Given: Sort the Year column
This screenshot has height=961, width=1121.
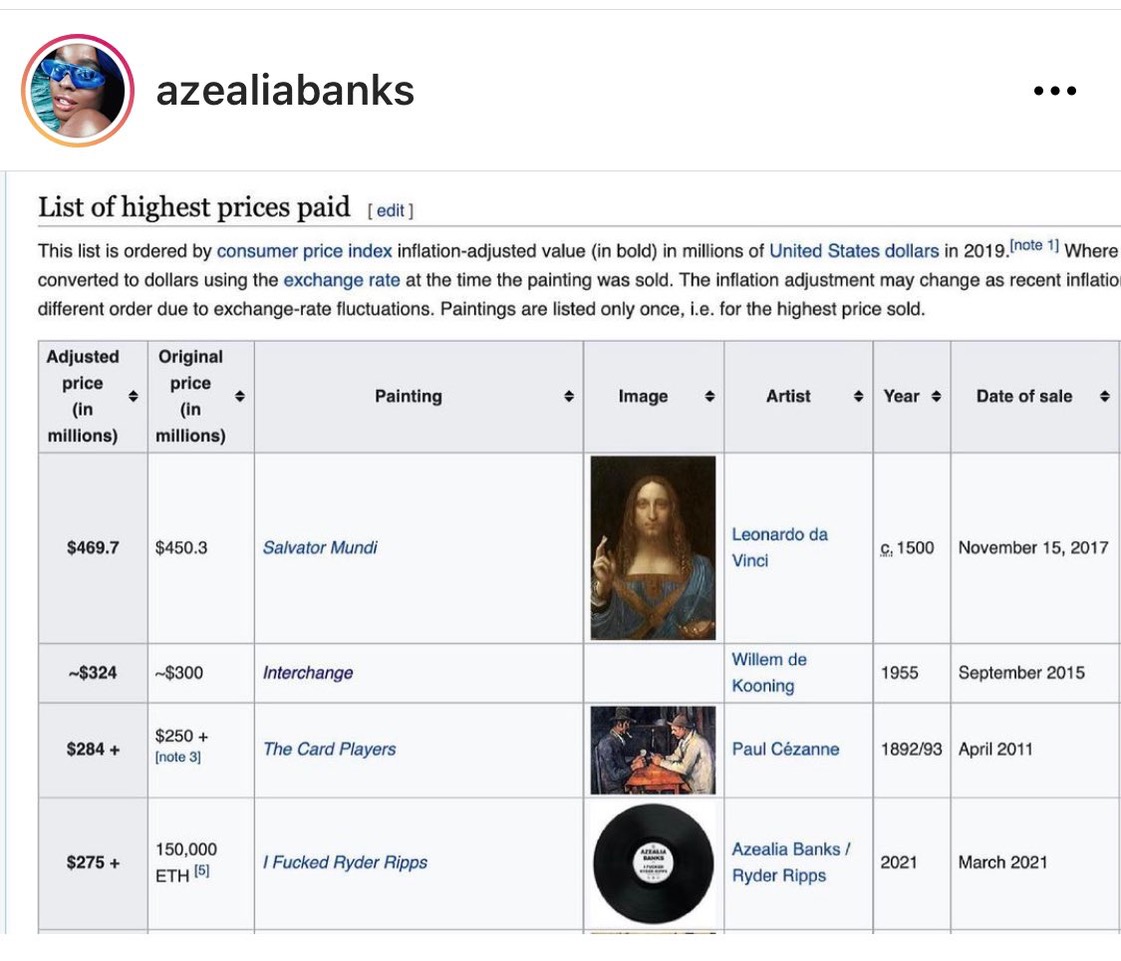Looking at the screenshot, I should click(936, 396).
